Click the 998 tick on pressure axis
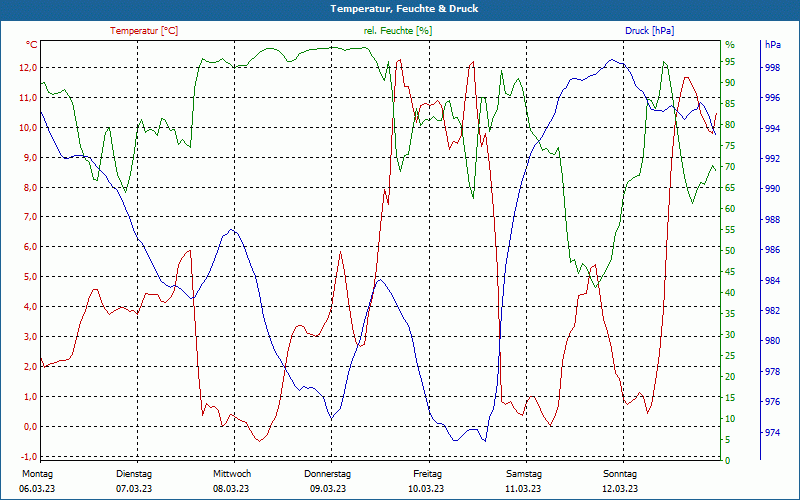The width and height of the screenshot is (800, 500). (x=773, y=68)
